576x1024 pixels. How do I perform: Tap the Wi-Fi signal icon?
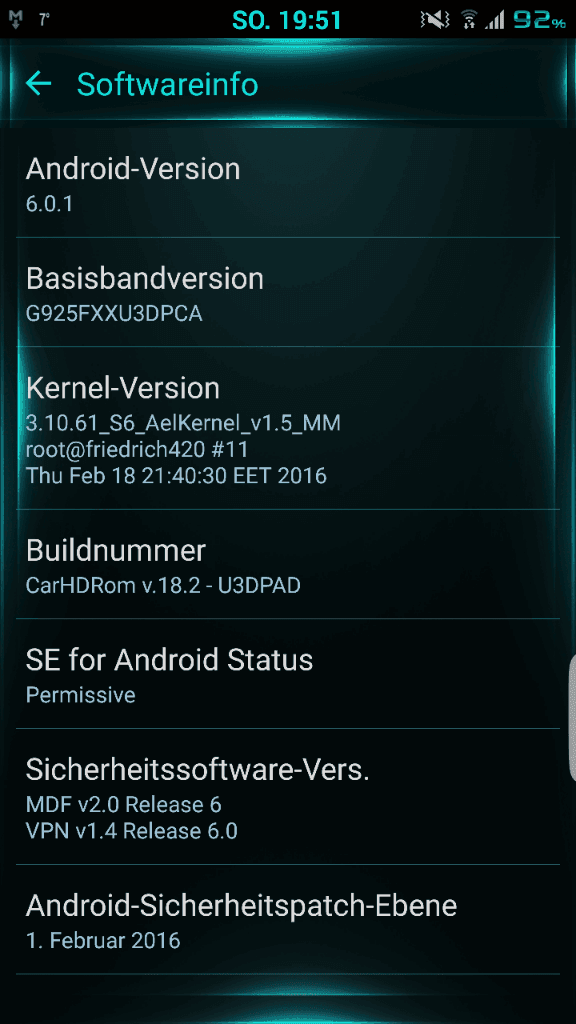[468, 20]
